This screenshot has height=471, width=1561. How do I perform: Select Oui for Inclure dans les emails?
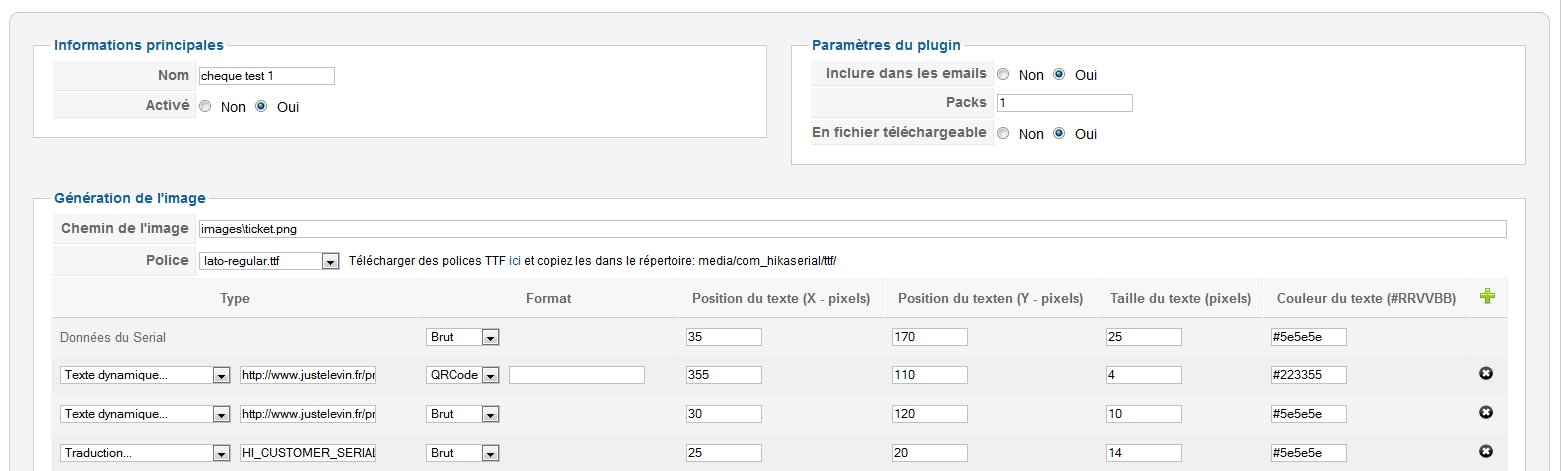pos(1059,74)
